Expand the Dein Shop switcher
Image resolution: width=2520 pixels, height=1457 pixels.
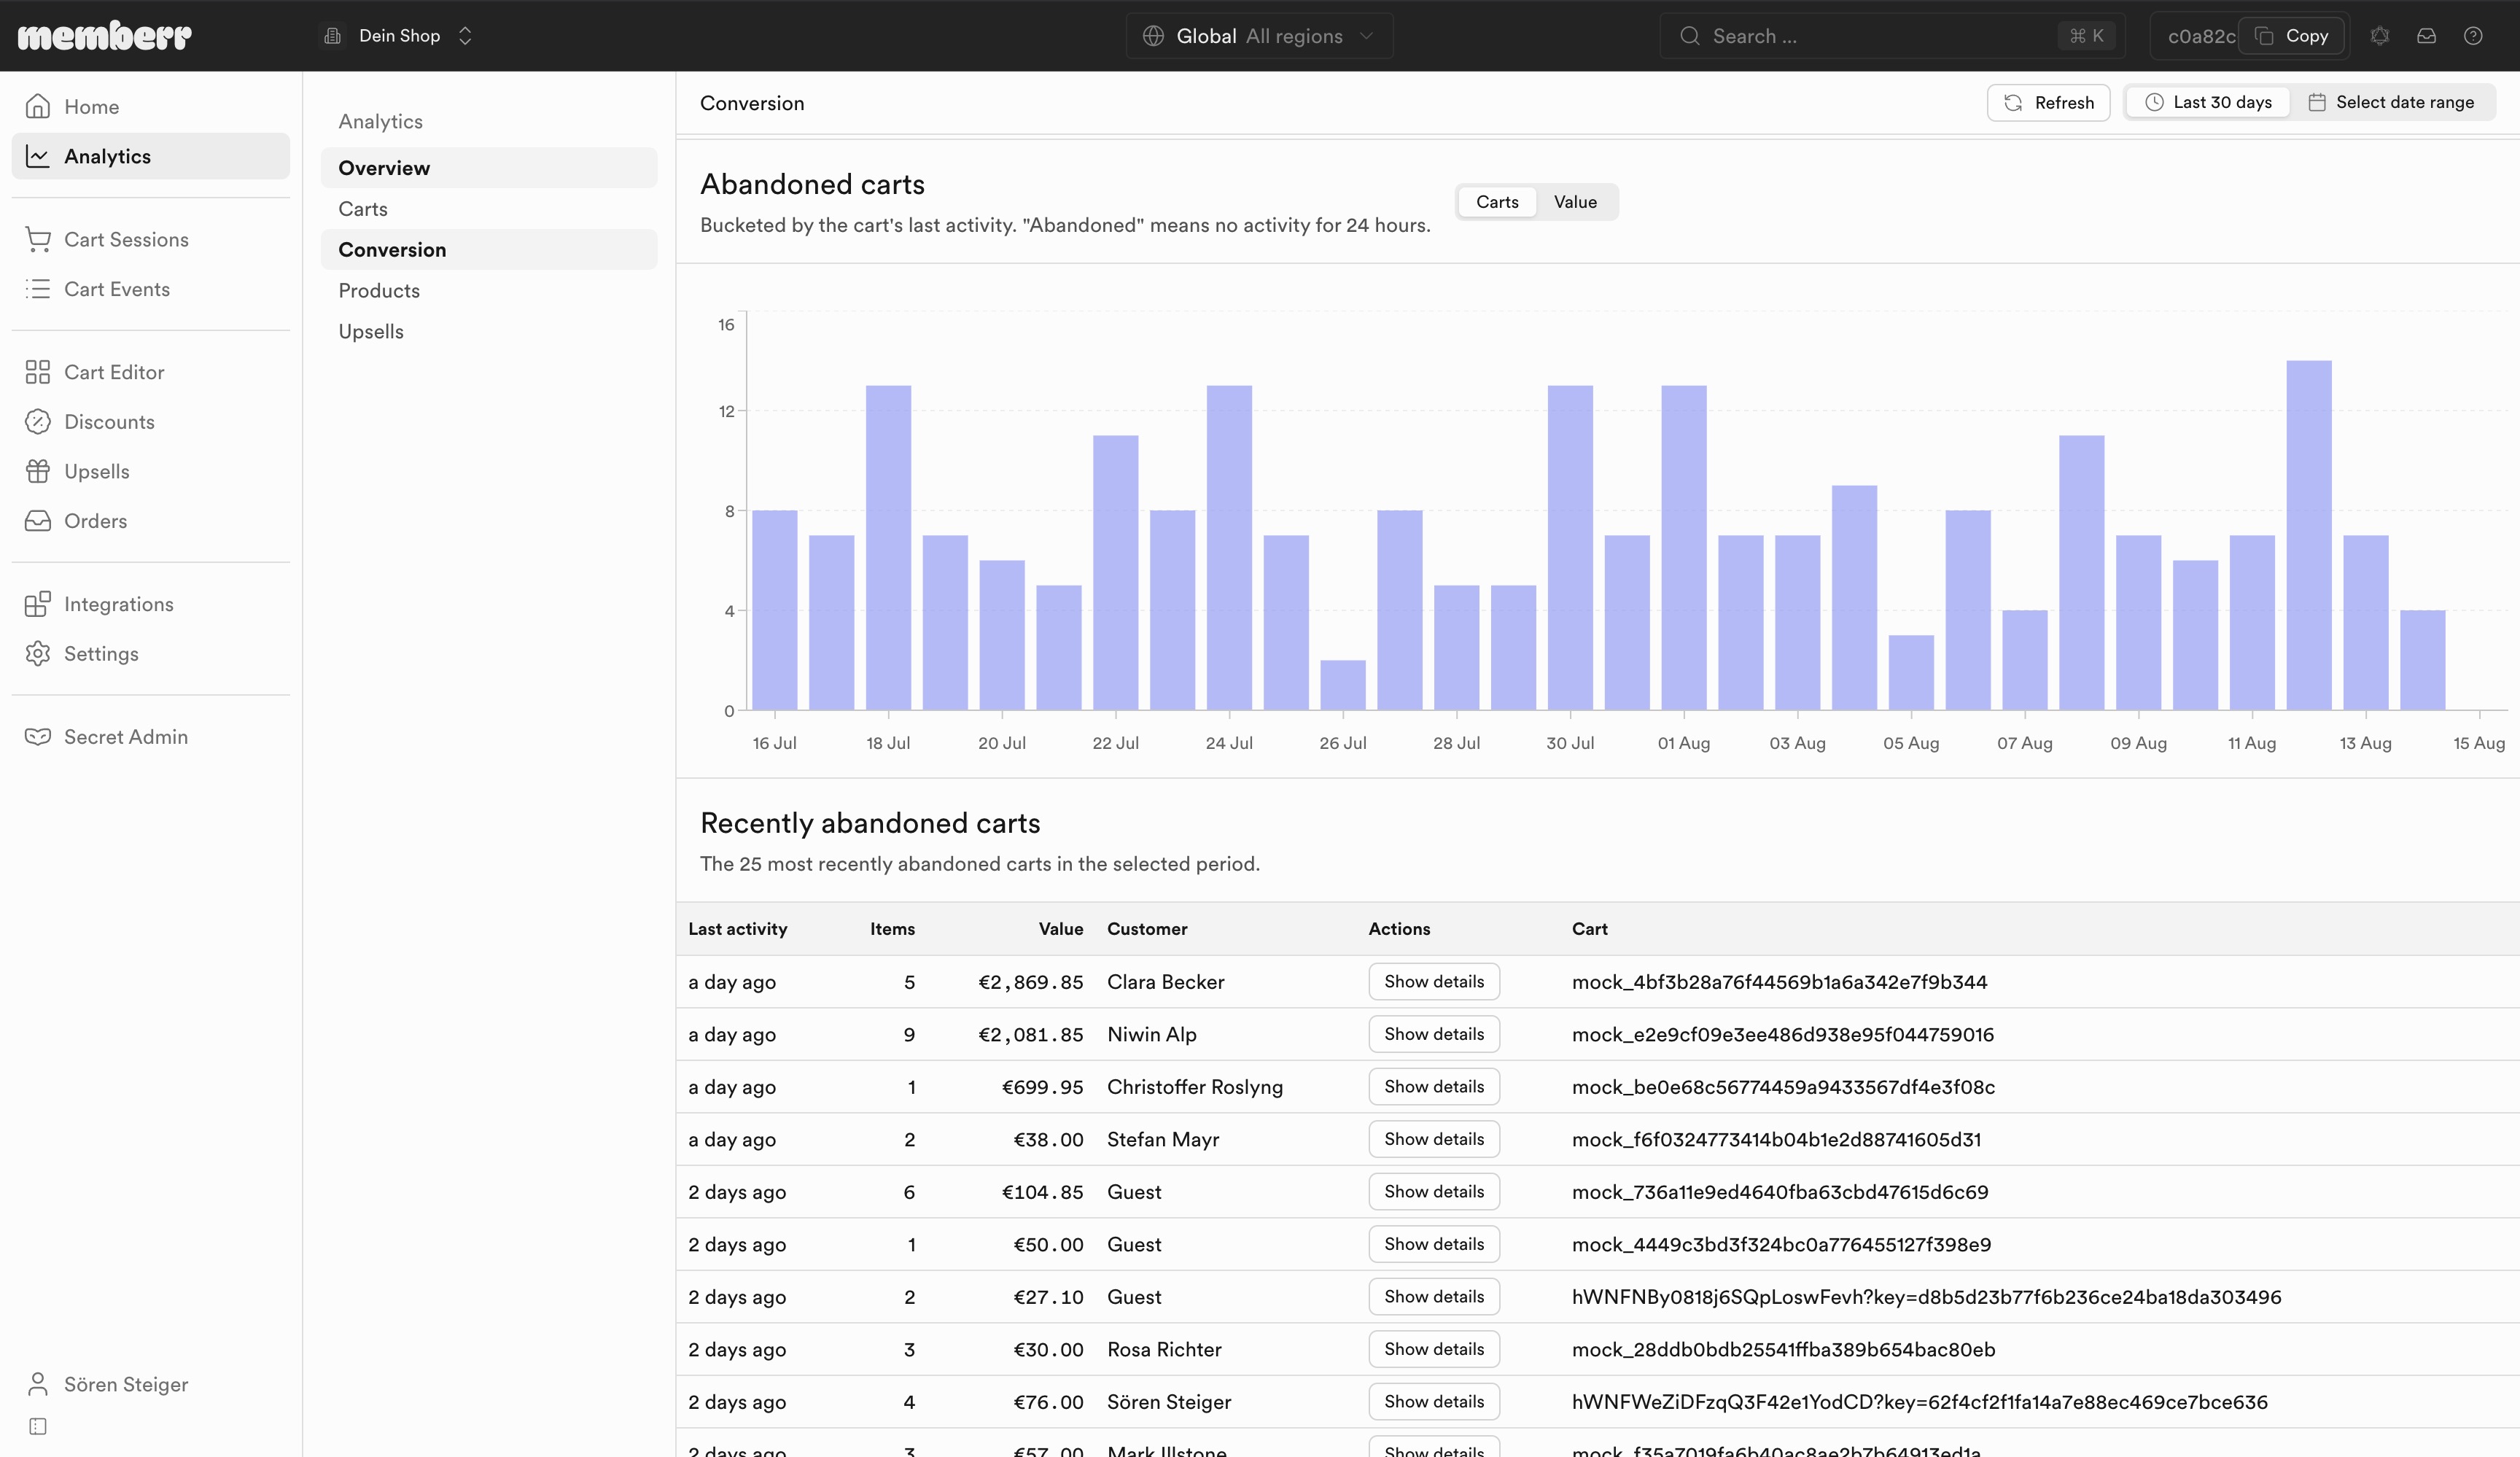(x=398, y=36)
